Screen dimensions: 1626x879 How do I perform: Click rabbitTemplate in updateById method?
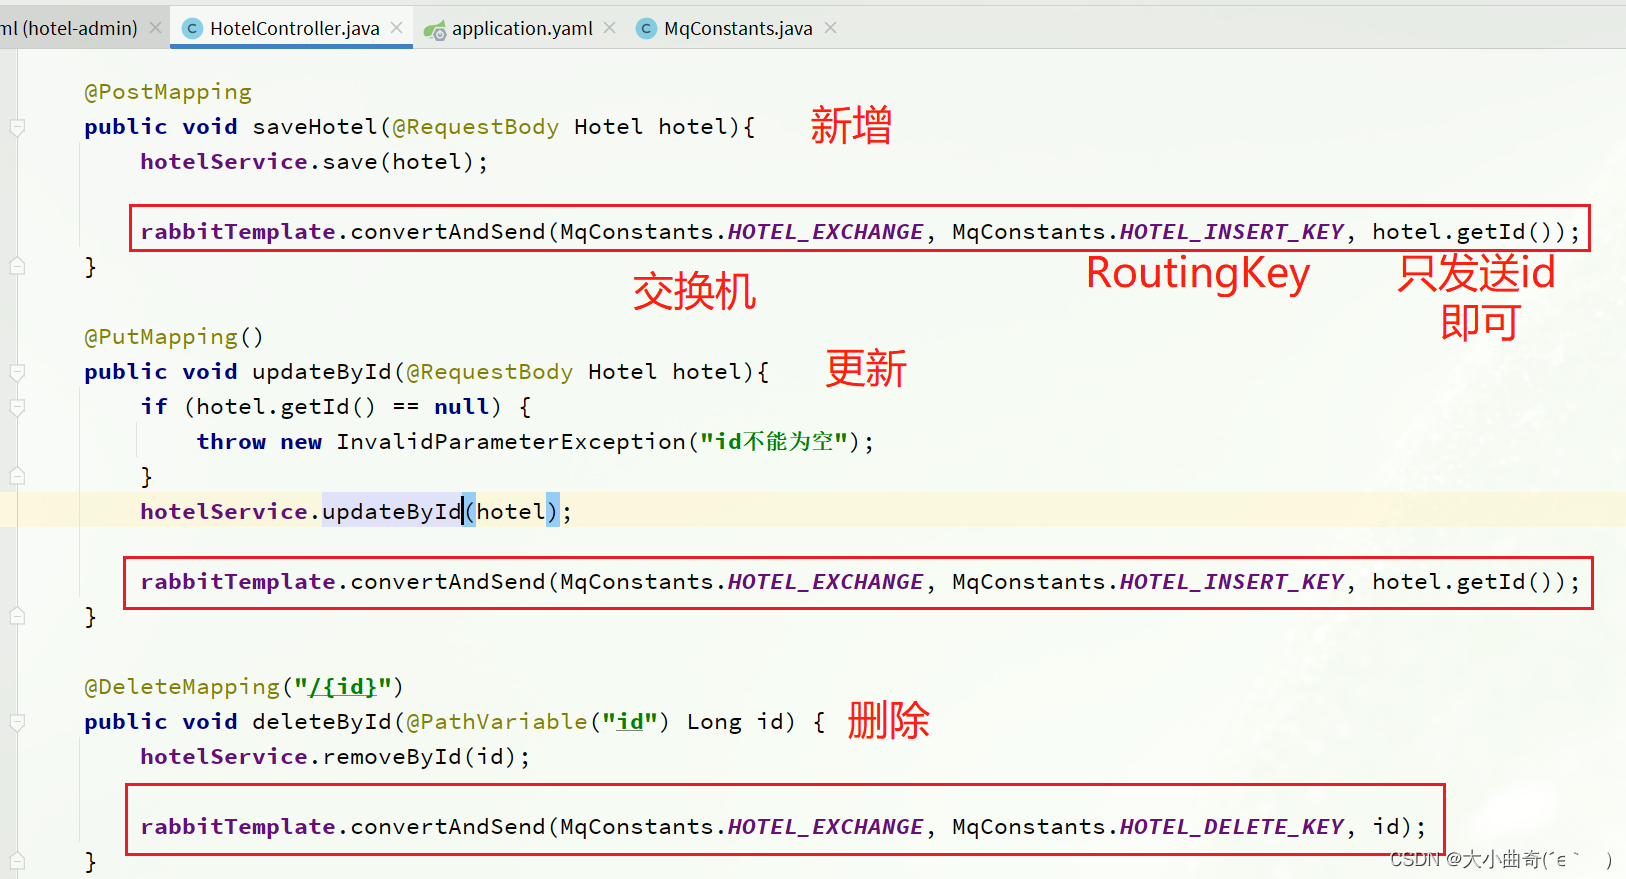[238, 582]
